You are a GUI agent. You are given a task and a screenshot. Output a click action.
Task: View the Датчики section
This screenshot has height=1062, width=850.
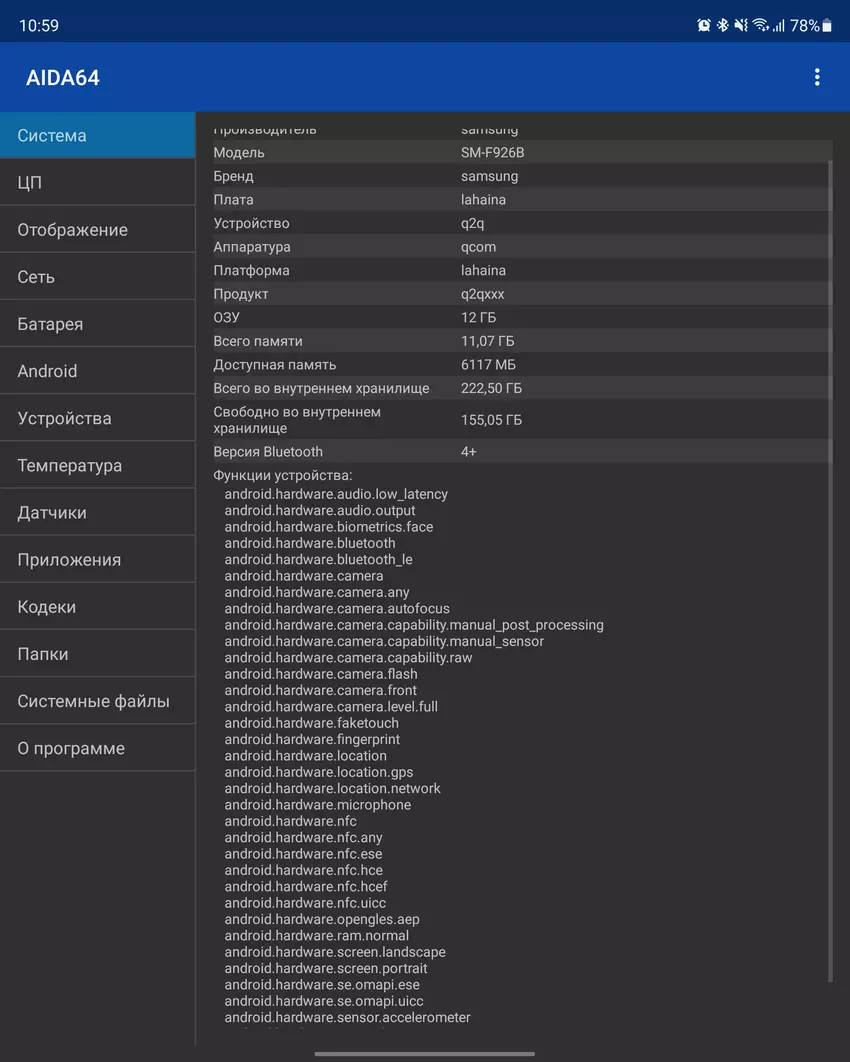(97, 512)
